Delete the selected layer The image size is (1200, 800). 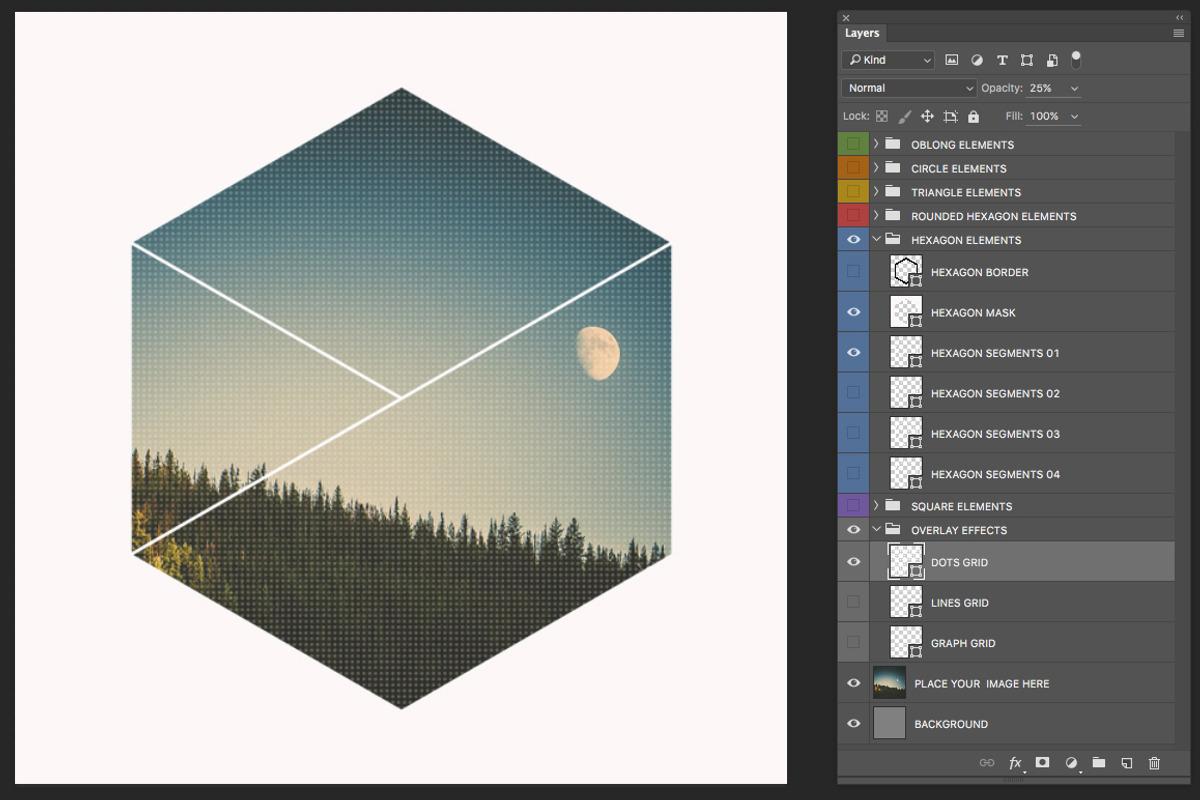[x=1154, y=762]
